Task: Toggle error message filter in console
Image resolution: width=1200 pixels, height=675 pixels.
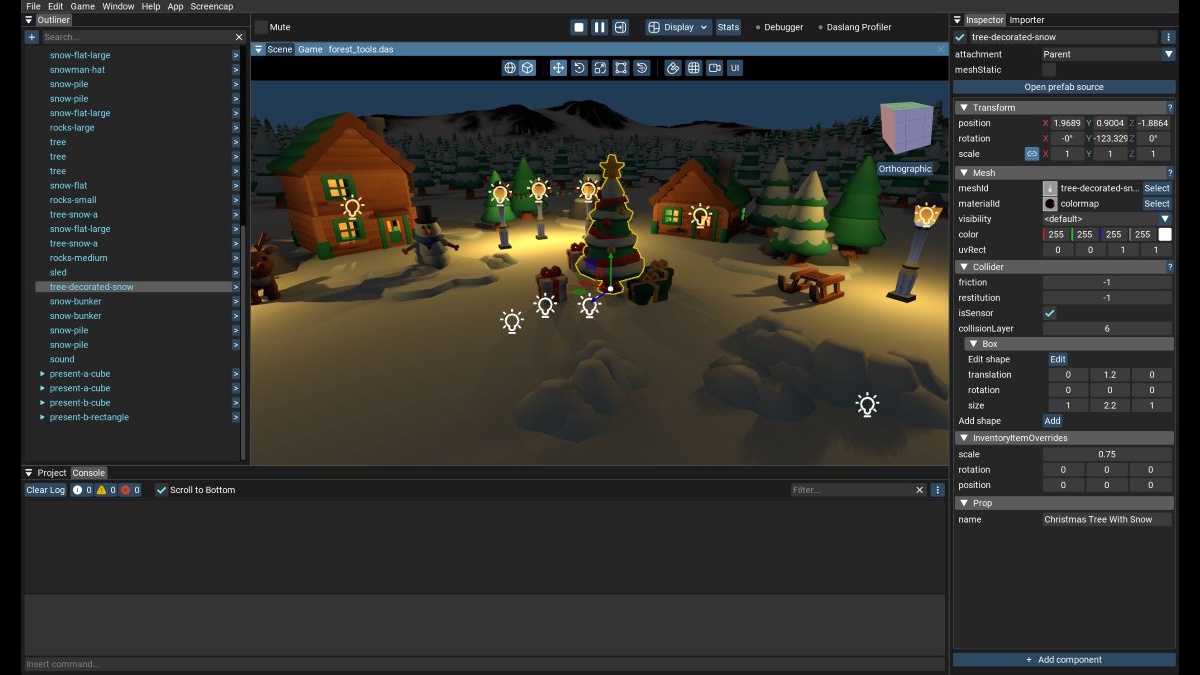Action: [130, 490]
